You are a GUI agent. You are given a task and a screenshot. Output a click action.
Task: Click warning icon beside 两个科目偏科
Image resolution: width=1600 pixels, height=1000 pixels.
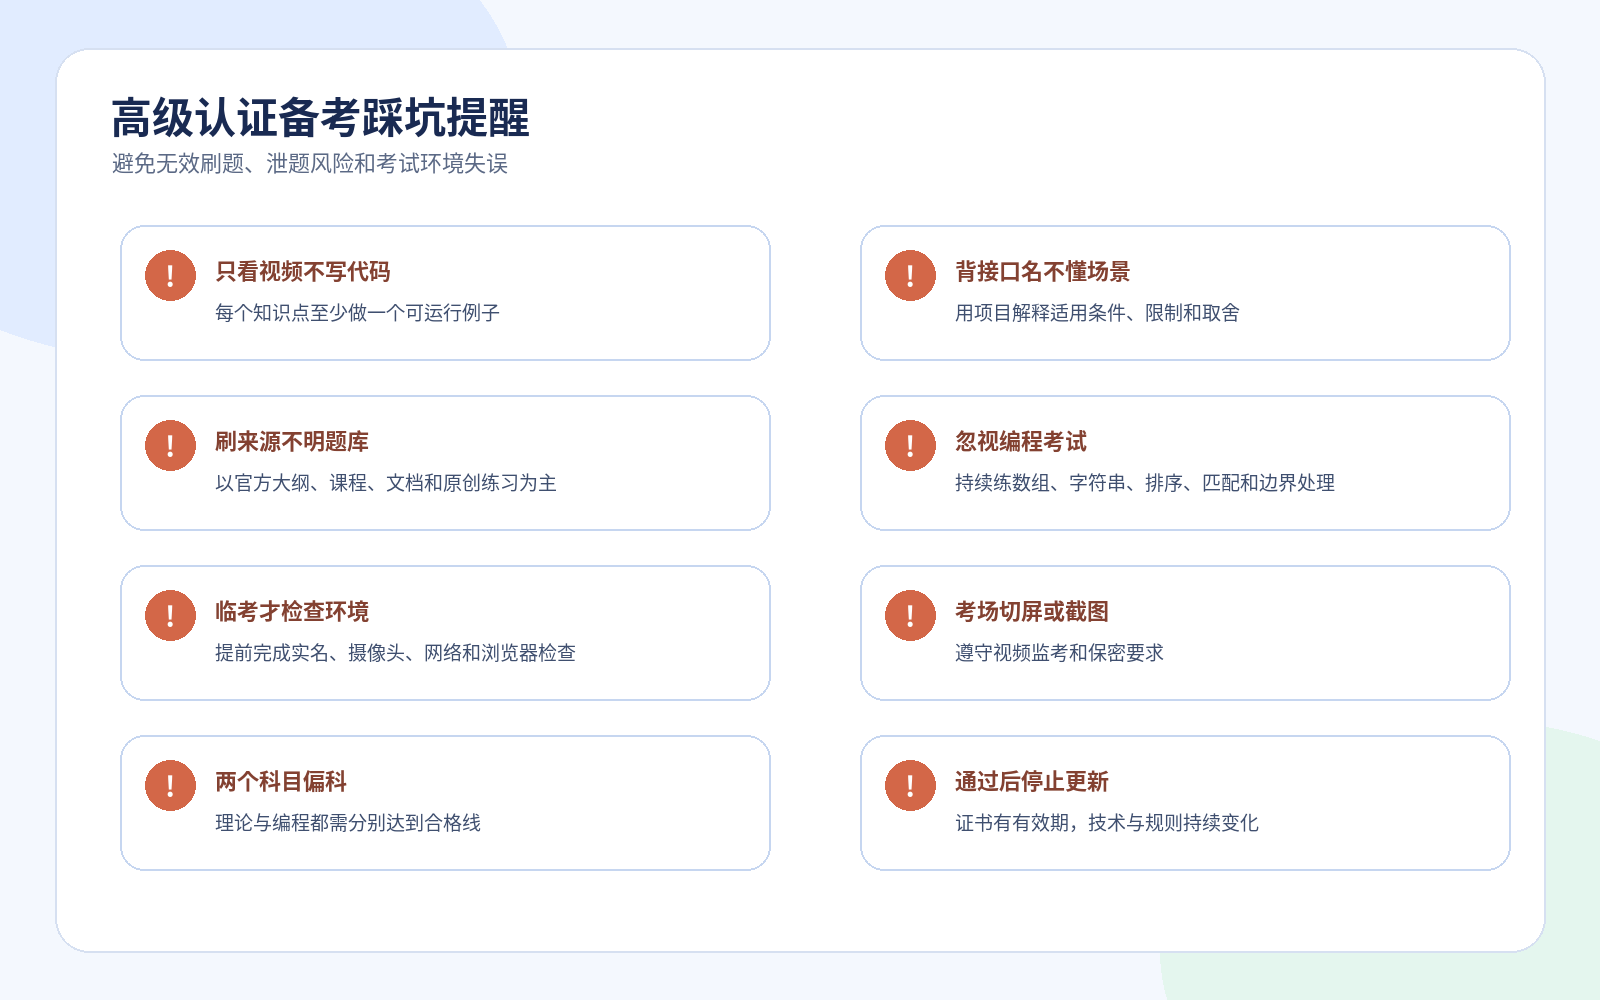tap(170, 785)
